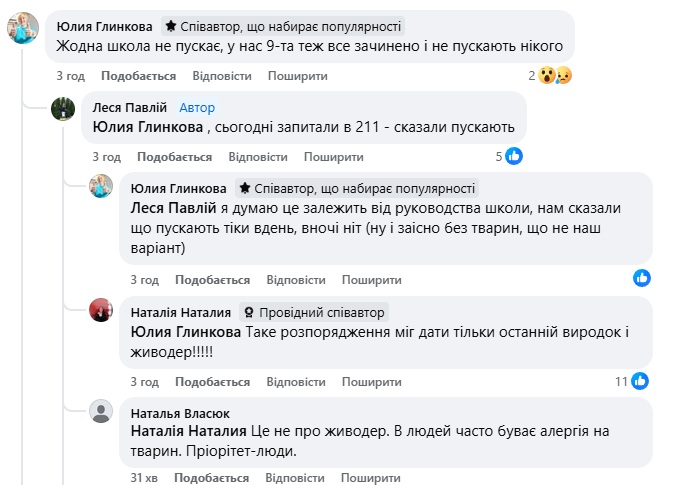Click the Автор badge next to Леся Павлій

[x=197, y=108]
